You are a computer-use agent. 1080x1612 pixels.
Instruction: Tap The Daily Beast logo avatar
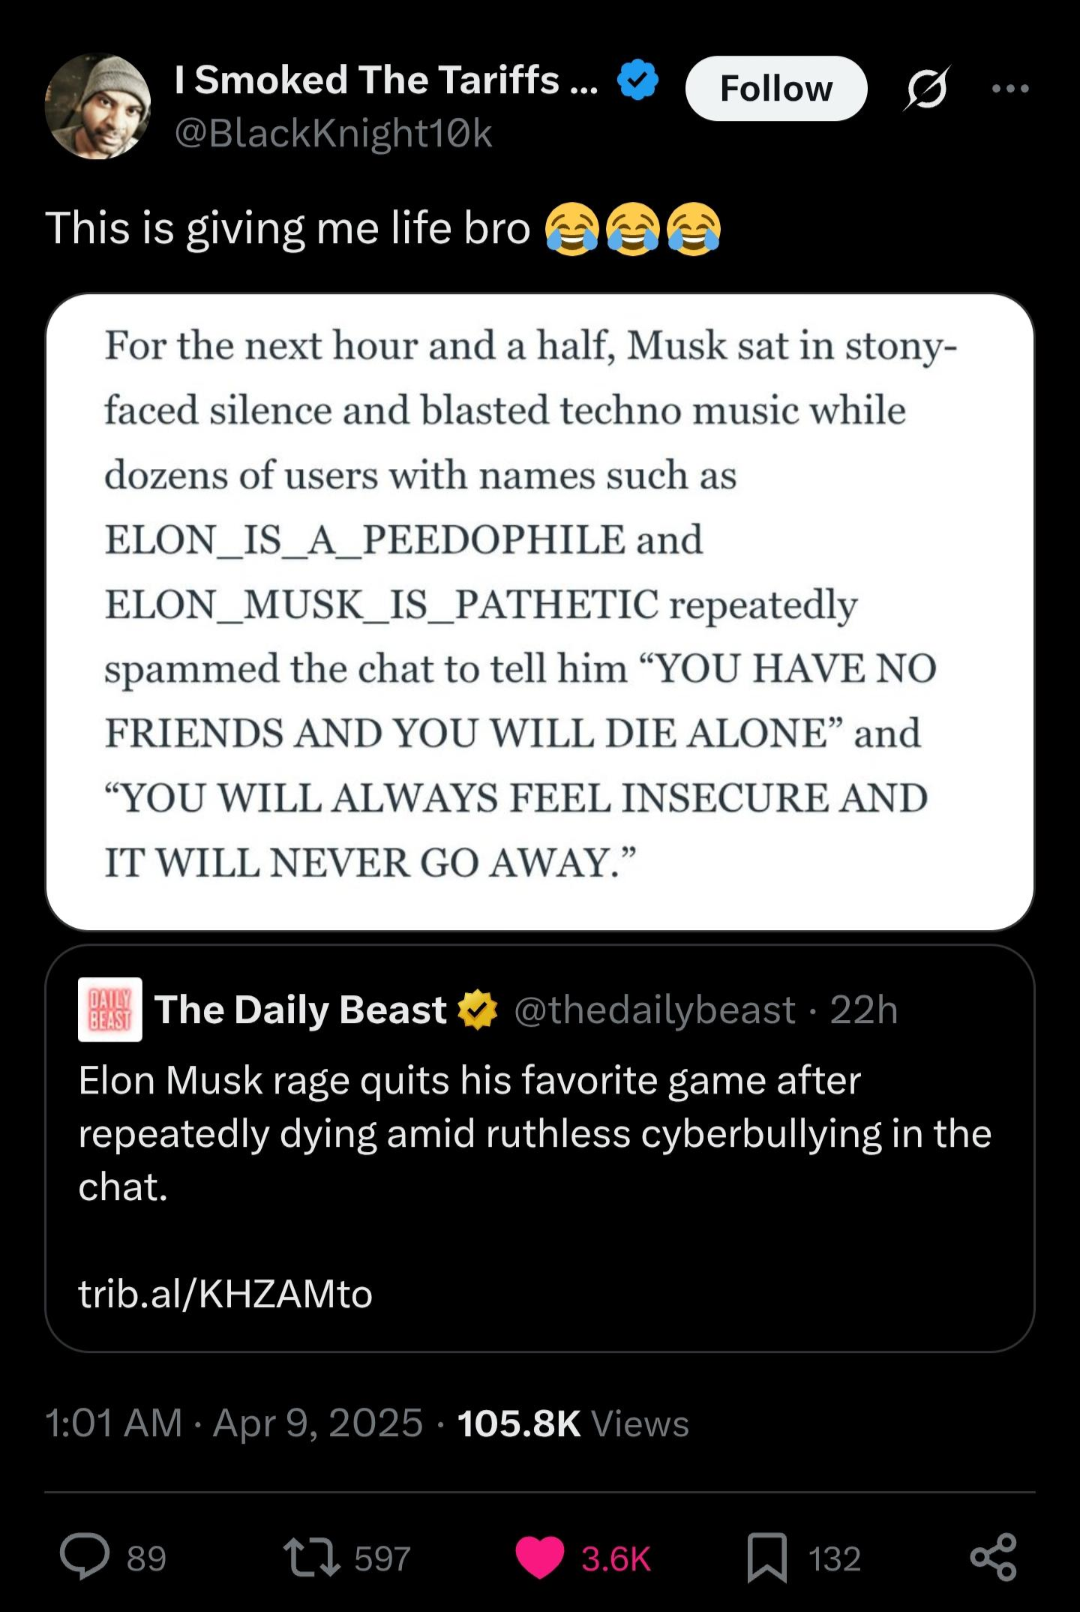click(110, 1010)
